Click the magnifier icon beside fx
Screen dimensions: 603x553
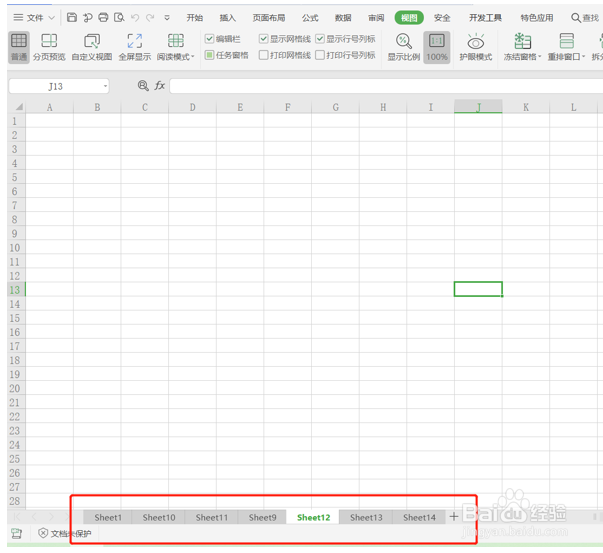(143, 85)
